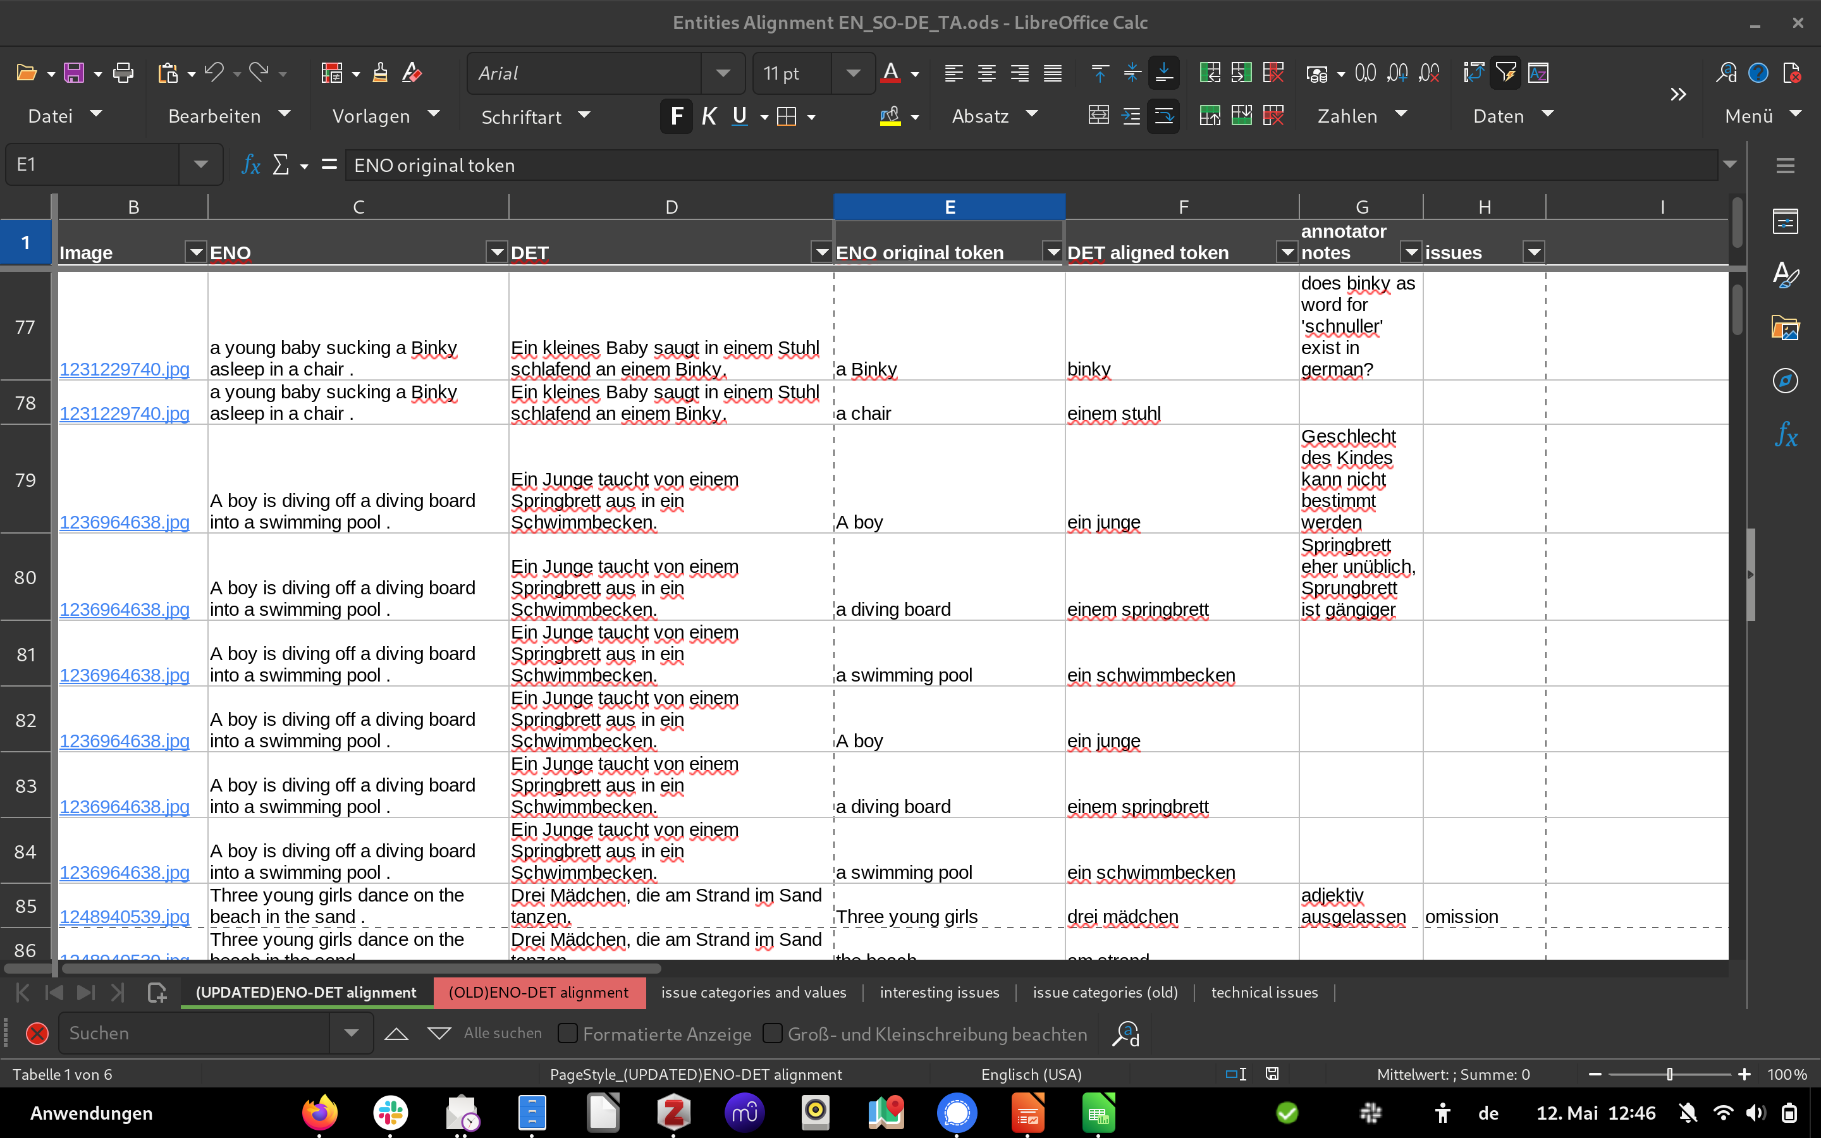Close the search bar with red X
This screenshot has height=1138, width=1821.
click(37, 1034)
